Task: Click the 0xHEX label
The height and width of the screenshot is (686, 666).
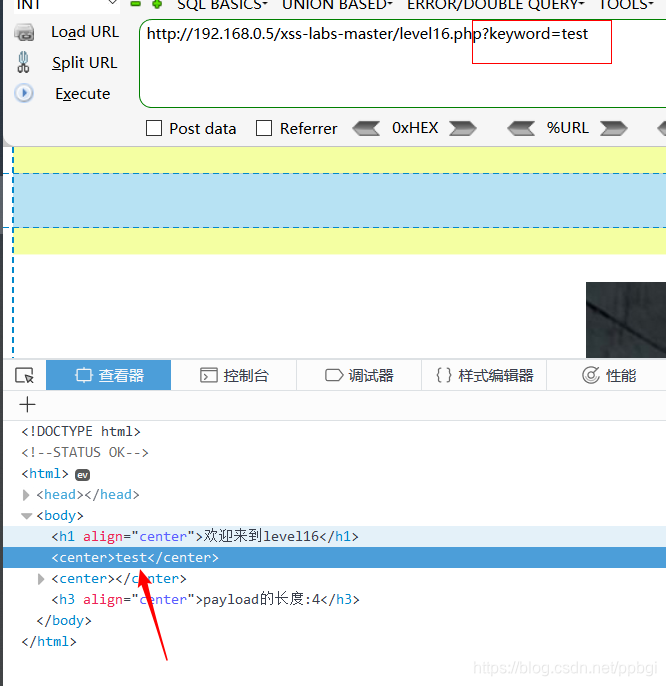Action: [415, 128]
